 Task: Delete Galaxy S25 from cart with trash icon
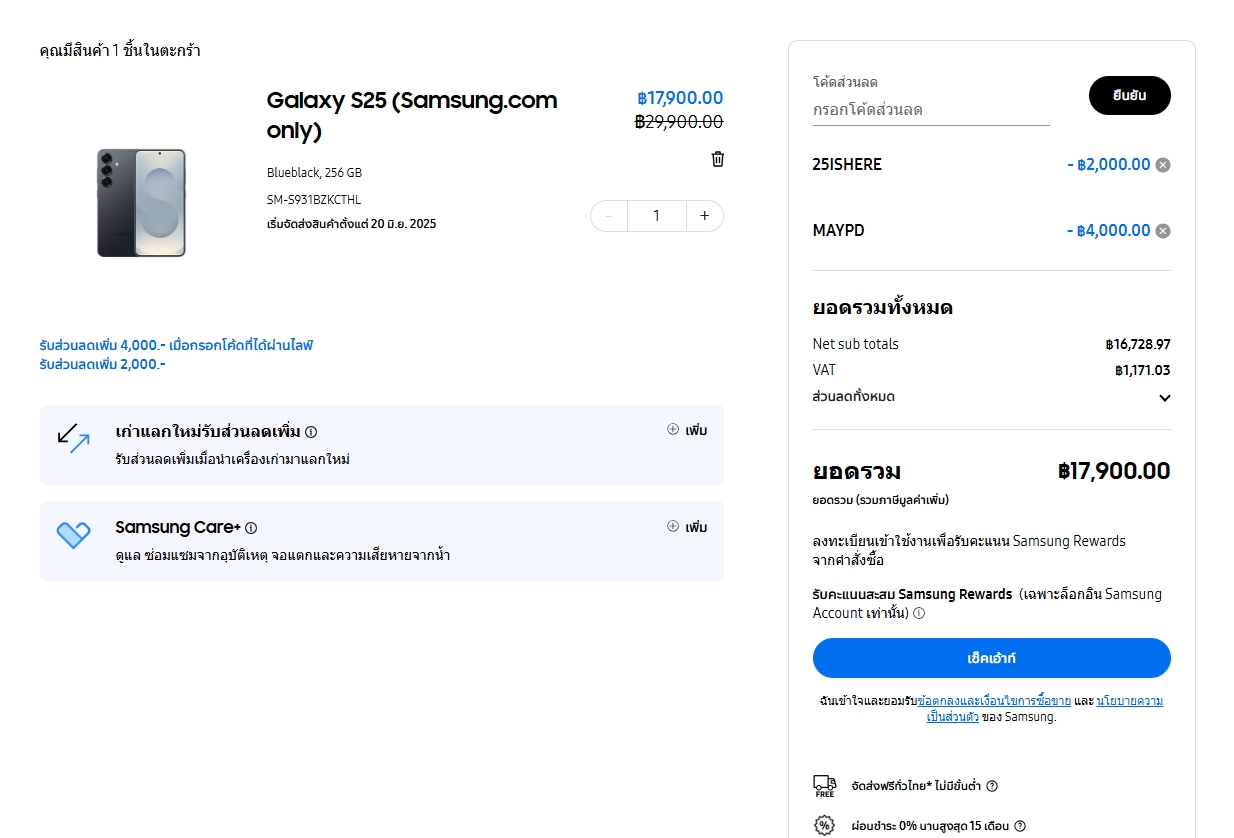(717, 159)
